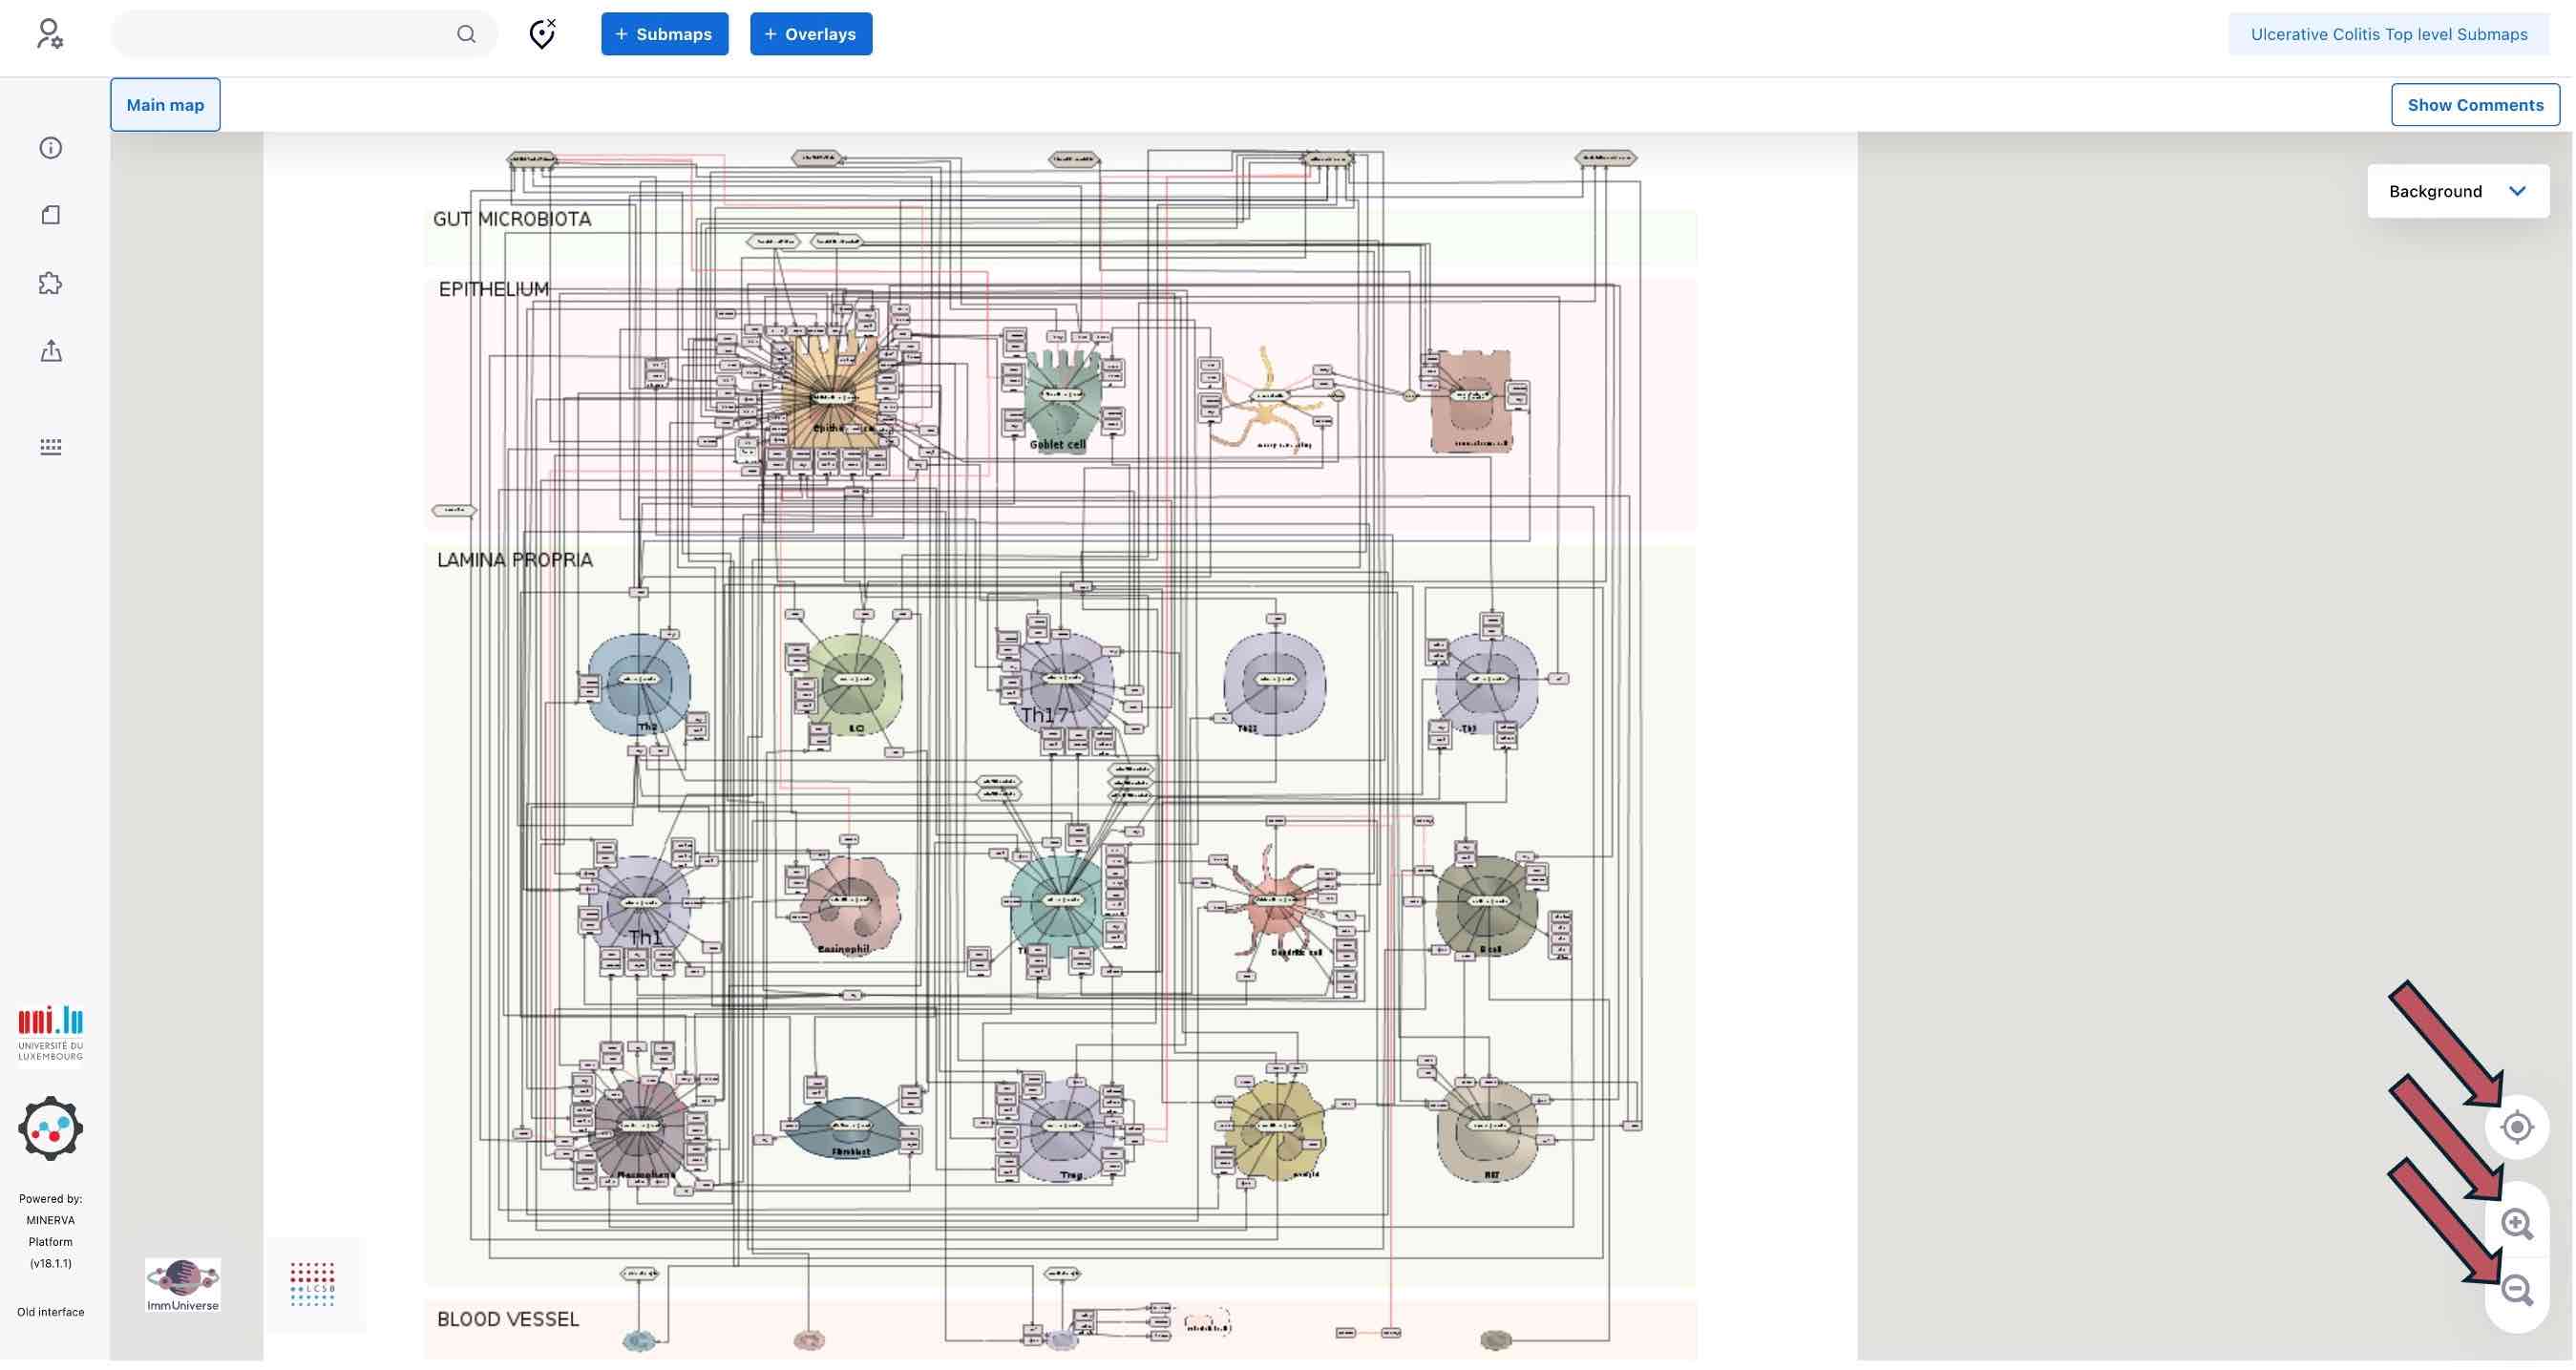Center map with location target icon
Viewport: 2576px width, 1370px height.
[x=2516, y=1128]
